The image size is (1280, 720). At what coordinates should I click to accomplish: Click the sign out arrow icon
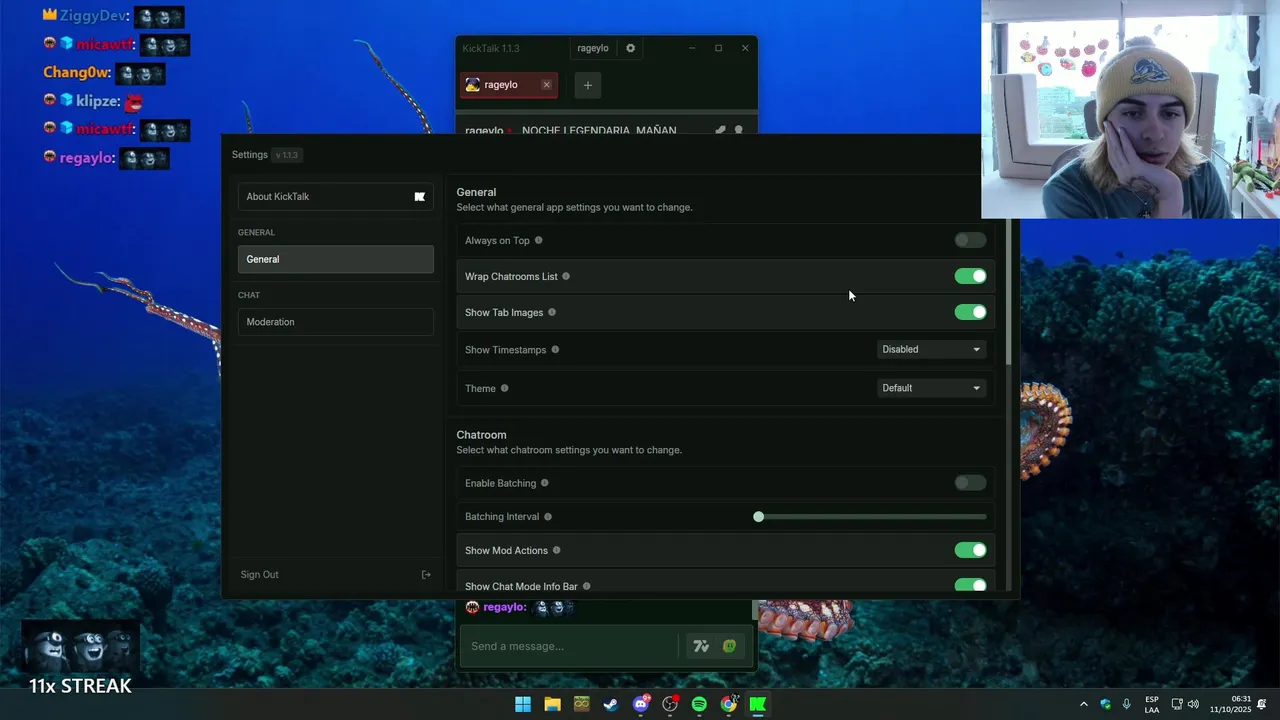426,575
